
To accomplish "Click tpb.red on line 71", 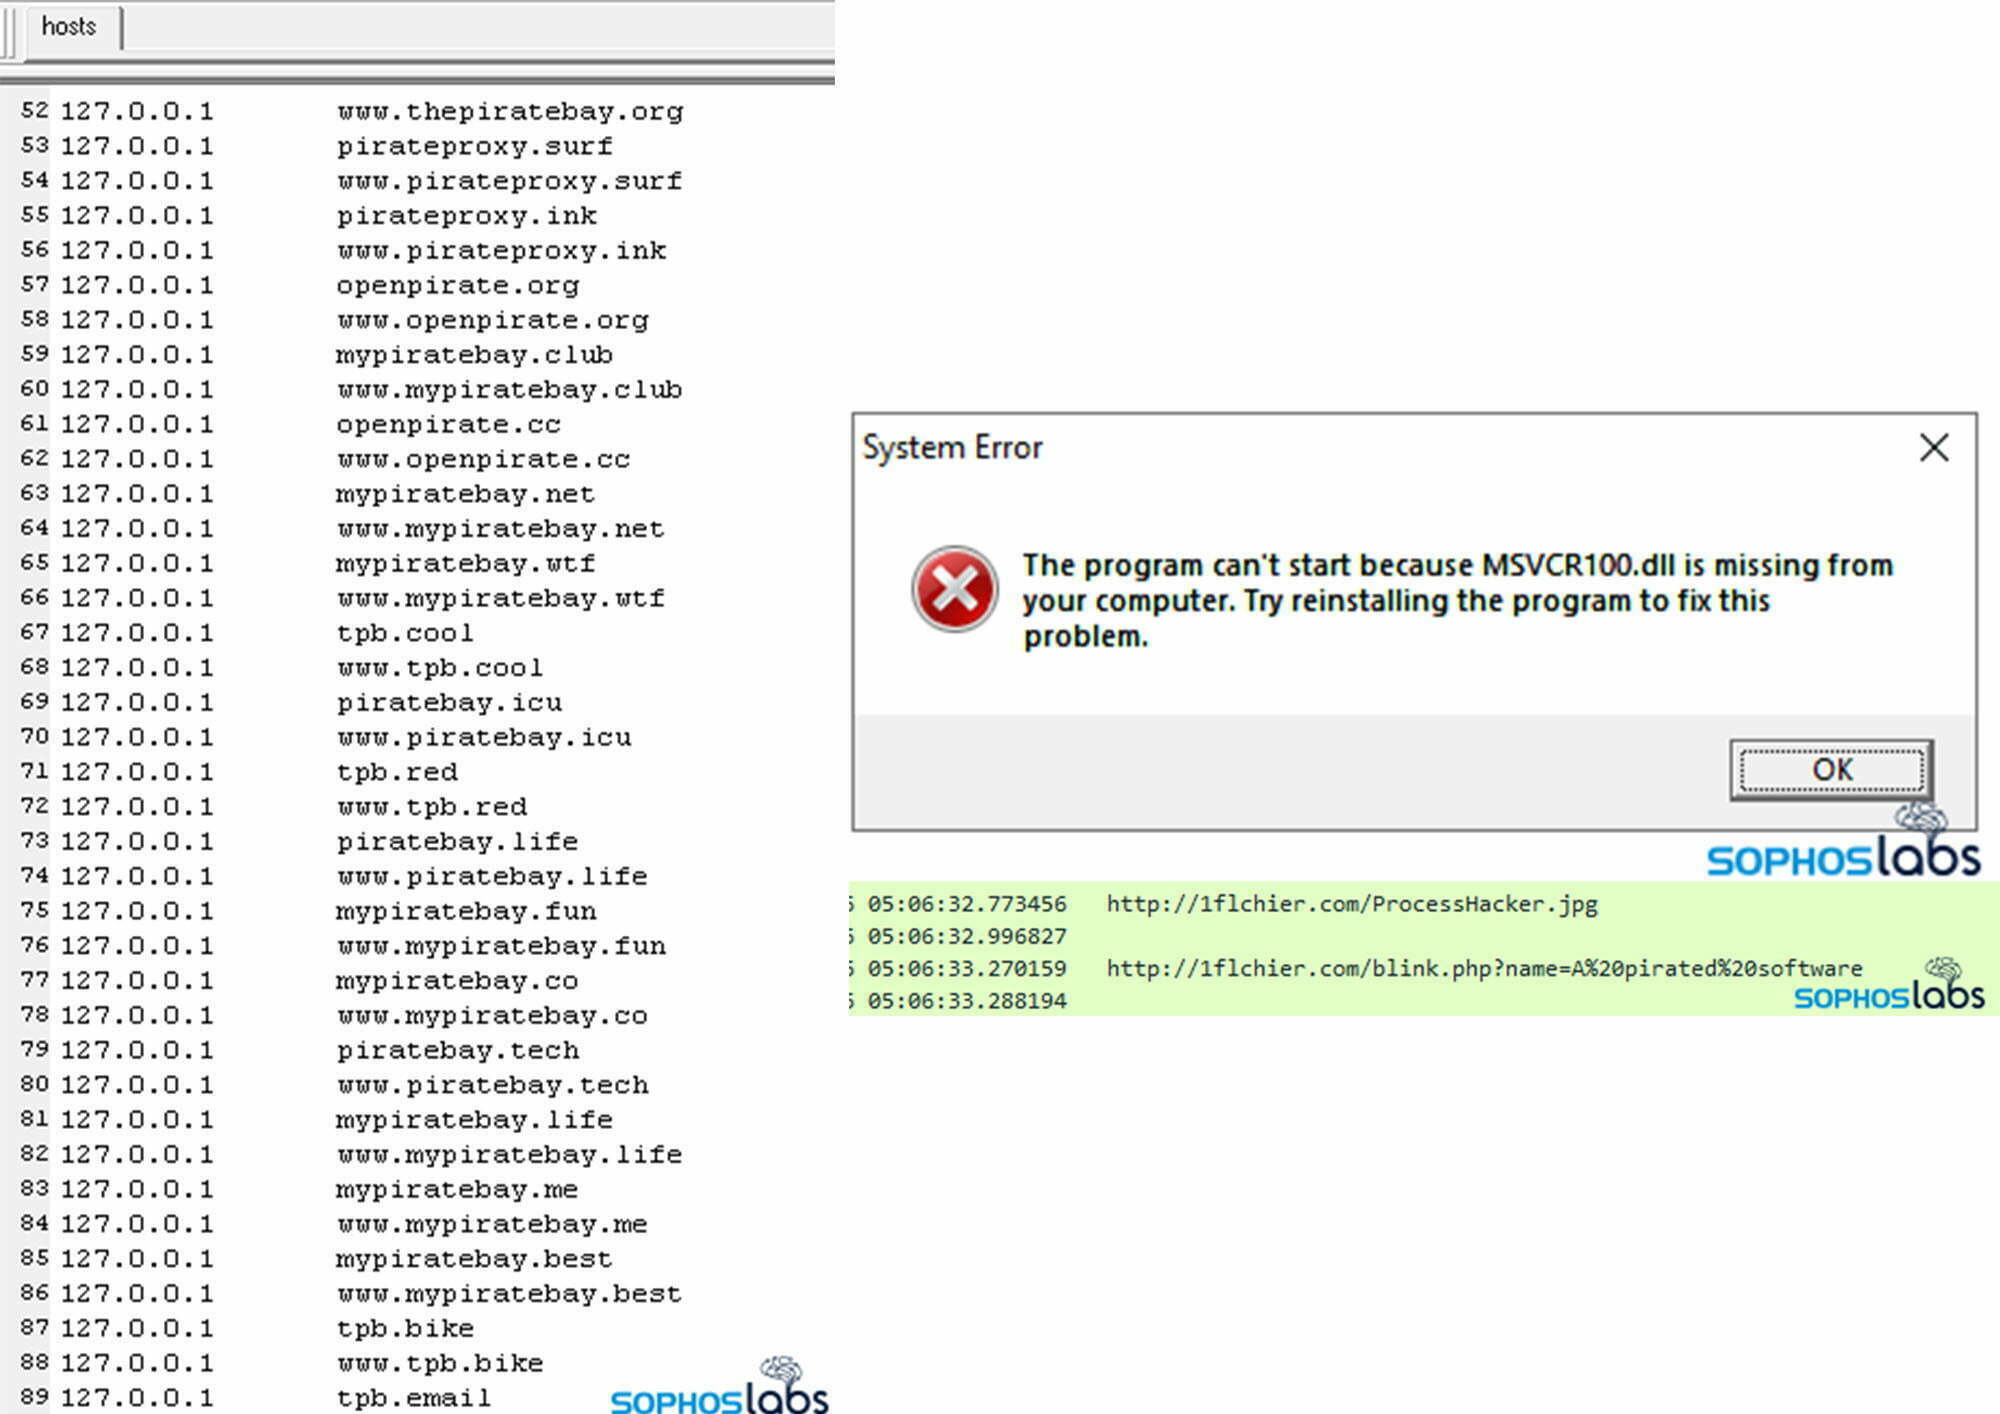I will point(397,772).
